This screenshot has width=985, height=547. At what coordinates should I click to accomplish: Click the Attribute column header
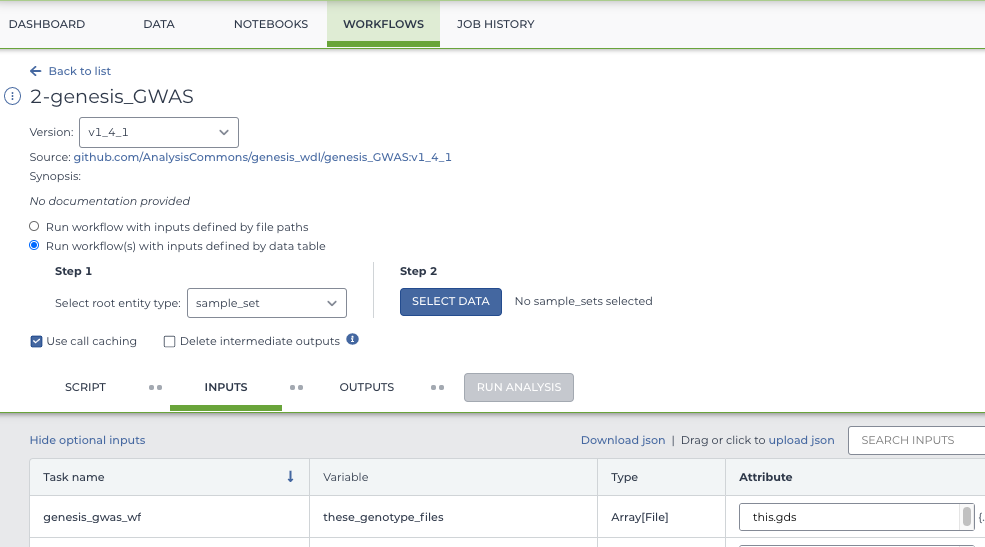coord(856,477)
